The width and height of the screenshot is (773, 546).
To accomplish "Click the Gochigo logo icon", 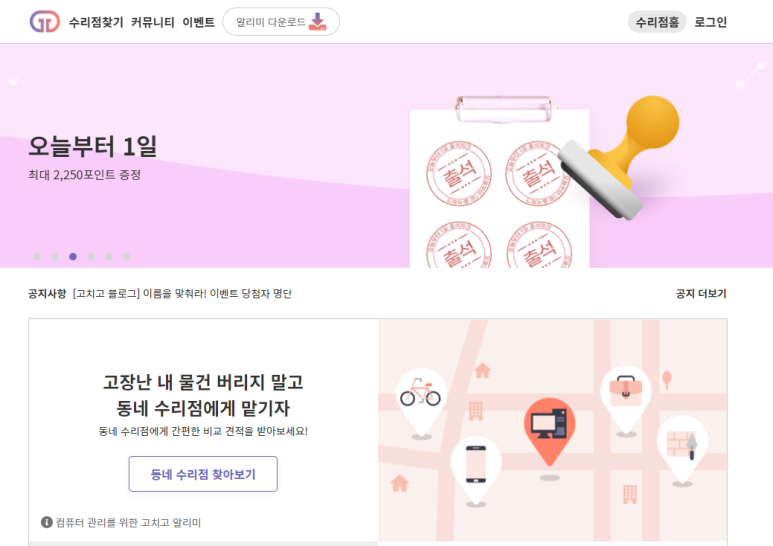I will 45,22.
